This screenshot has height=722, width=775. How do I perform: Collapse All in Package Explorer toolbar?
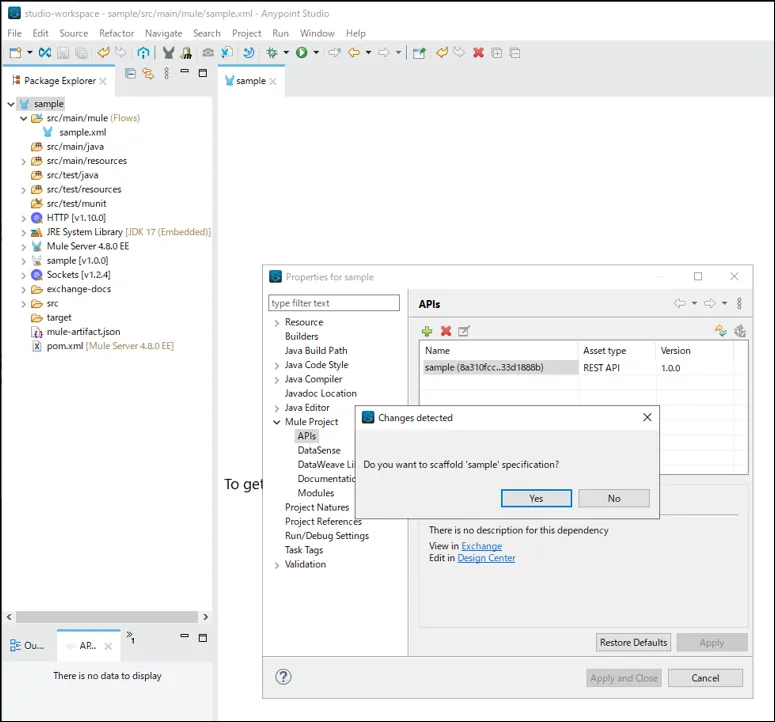pos(130,73)
